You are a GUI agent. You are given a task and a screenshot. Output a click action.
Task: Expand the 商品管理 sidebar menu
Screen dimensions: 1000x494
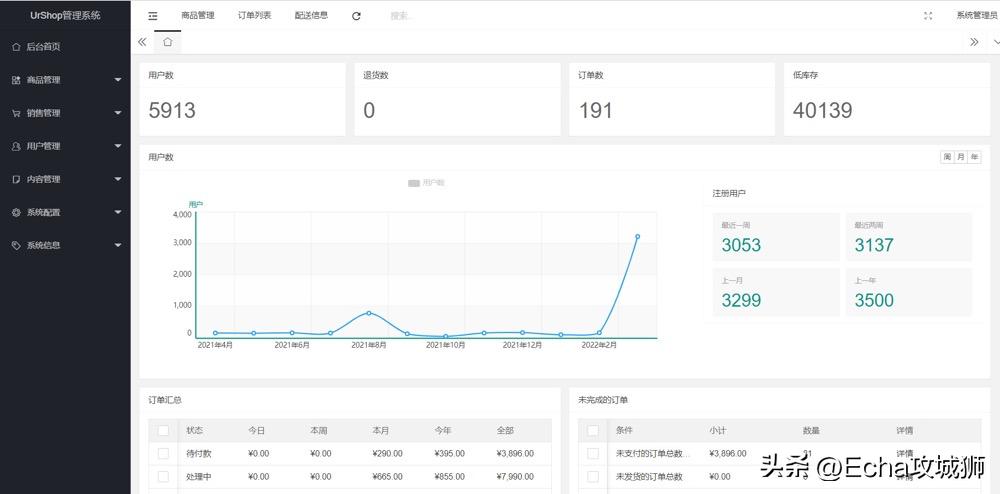click(65, 80)
